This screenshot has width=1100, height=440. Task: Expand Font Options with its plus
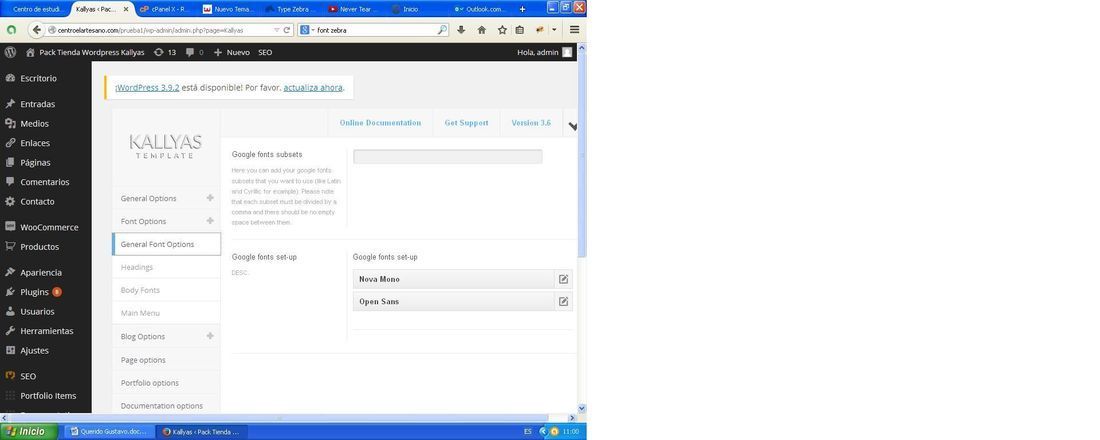tap(210, 221)
